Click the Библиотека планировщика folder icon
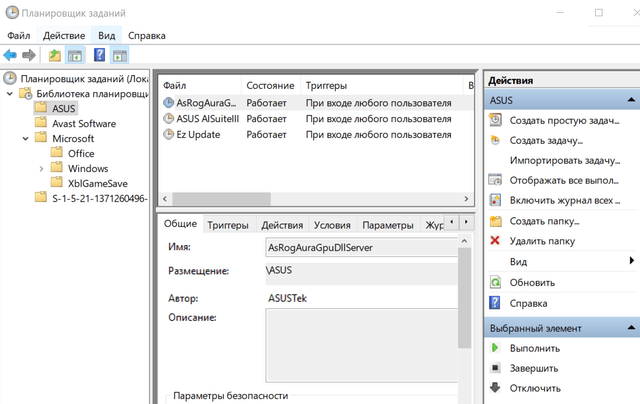 tap(26, 93)
